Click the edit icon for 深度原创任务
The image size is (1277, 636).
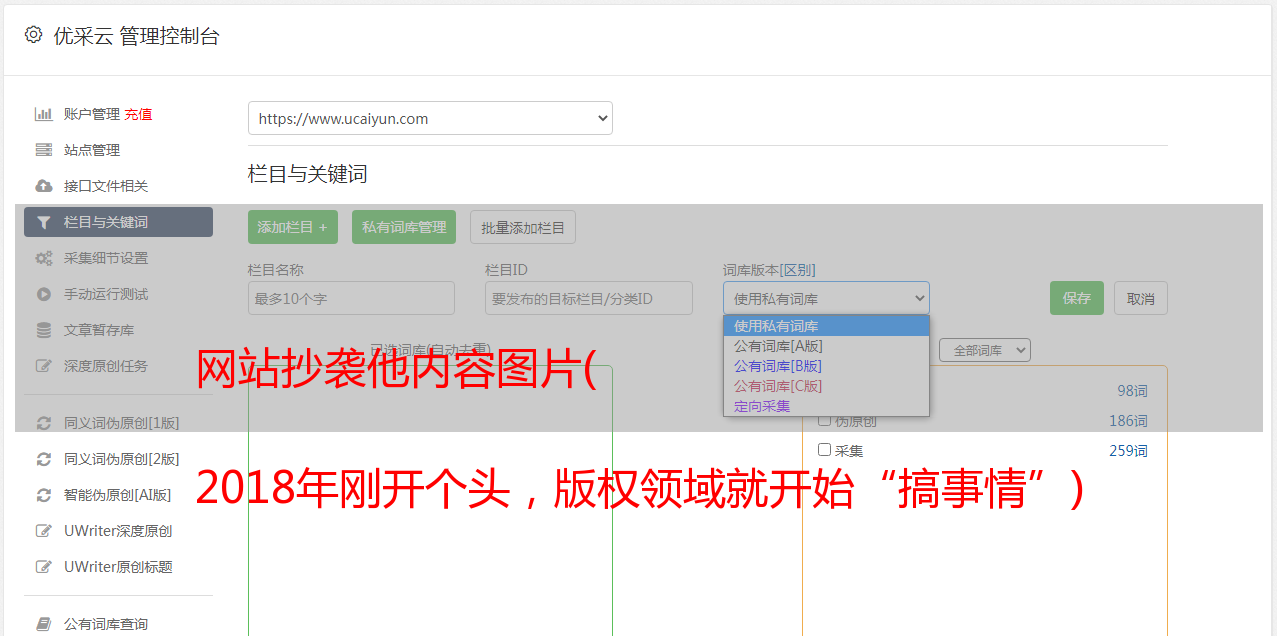[43, 366]
